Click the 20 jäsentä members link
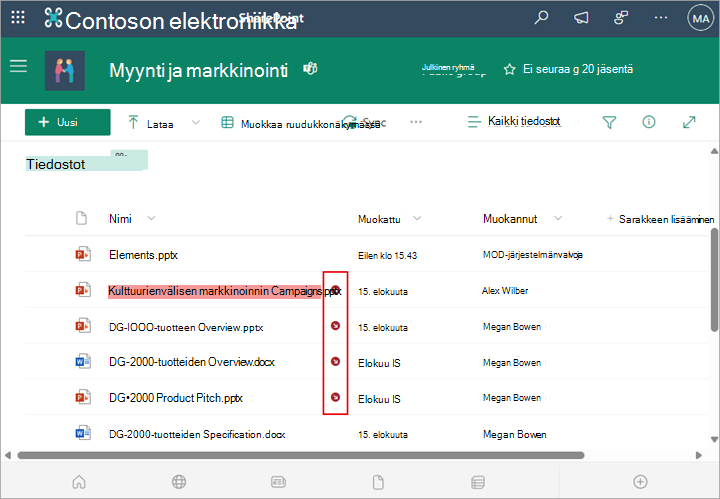Image resolution: width=720 pixels, height=499 pixels. pos(608,69)
